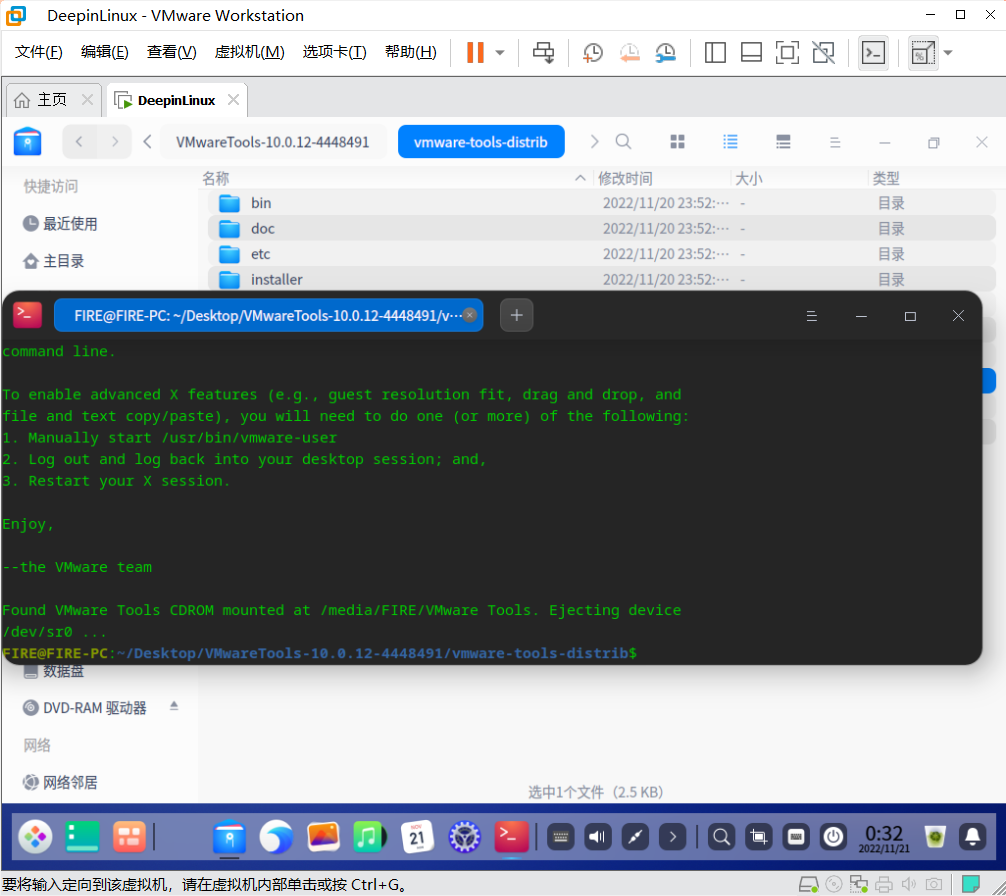This screenshot has width=1006, height=896.
Task: Show or hide the library sidebar
Action: pyautogui.click(x=715, y=53)
